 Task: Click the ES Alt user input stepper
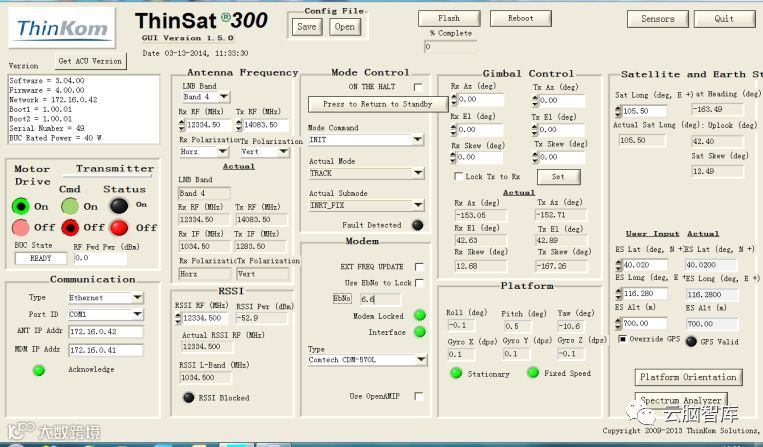(618, 323)
